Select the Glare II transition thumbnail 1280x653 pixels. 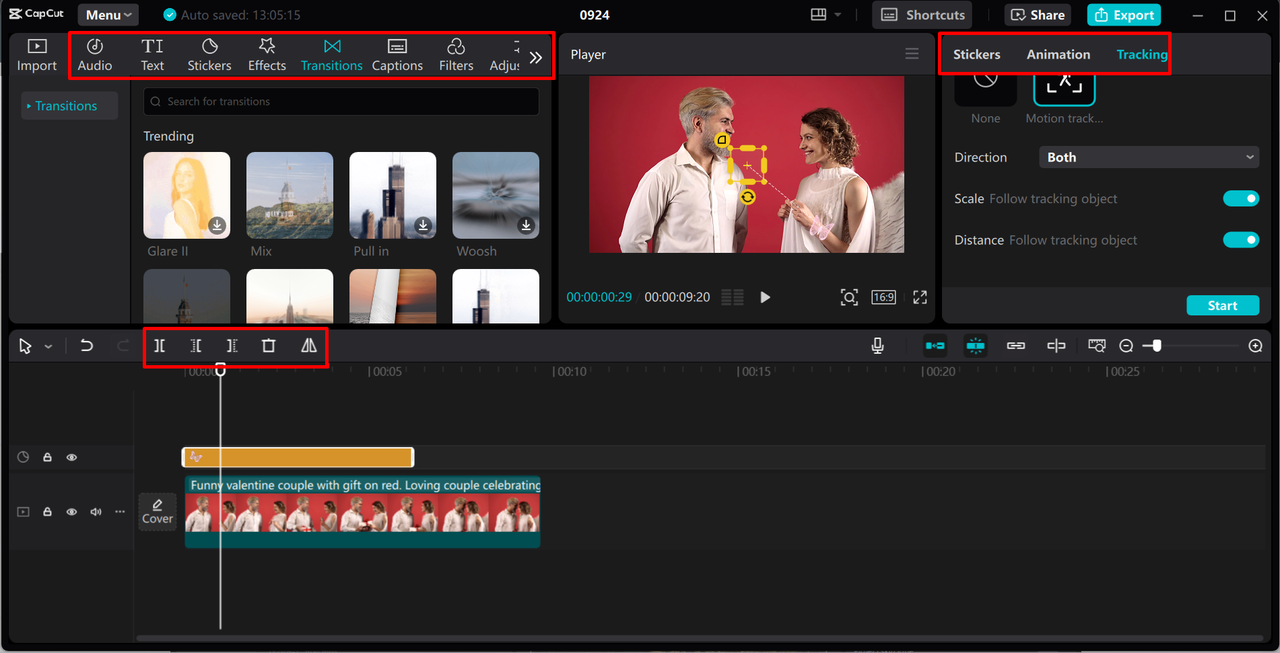point(186,195)
